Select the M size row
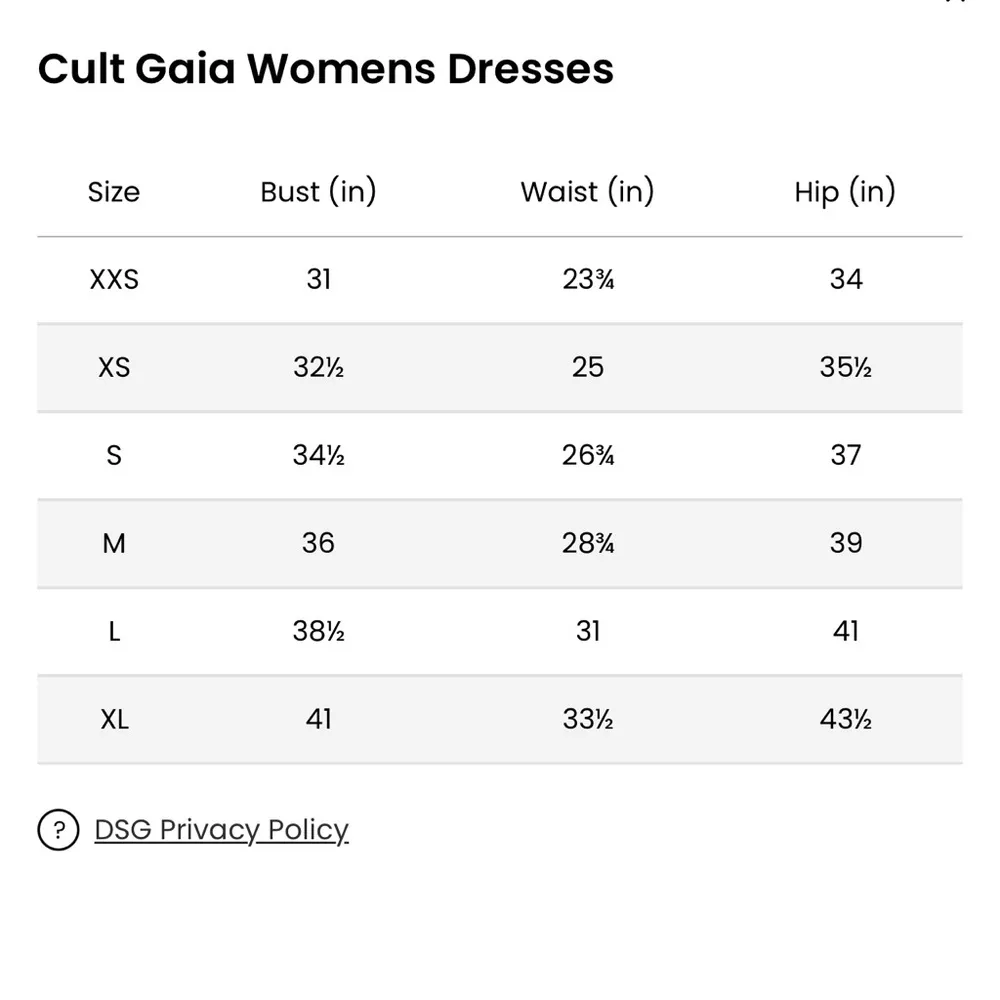 pyautogui.click(x=114, y=544)
